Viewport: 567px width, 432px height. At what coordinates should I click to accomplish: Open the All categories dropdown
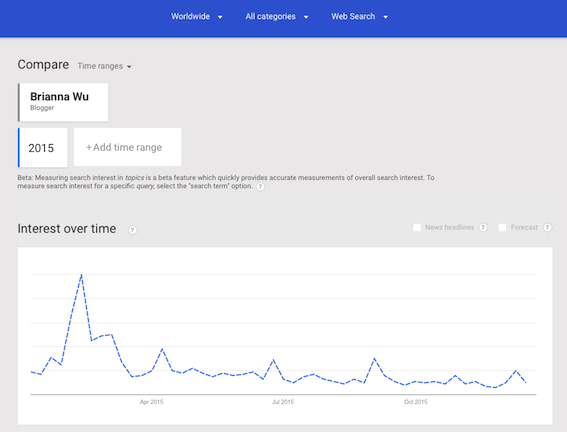pos(277,17)
